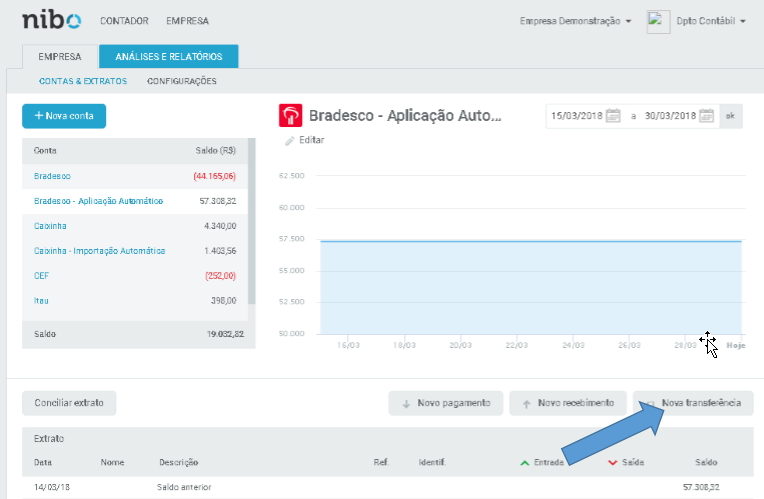Click the Bradesco bank logo icon
The width and height of the screenshot is (764, 499).
click(x=290, y=115)
